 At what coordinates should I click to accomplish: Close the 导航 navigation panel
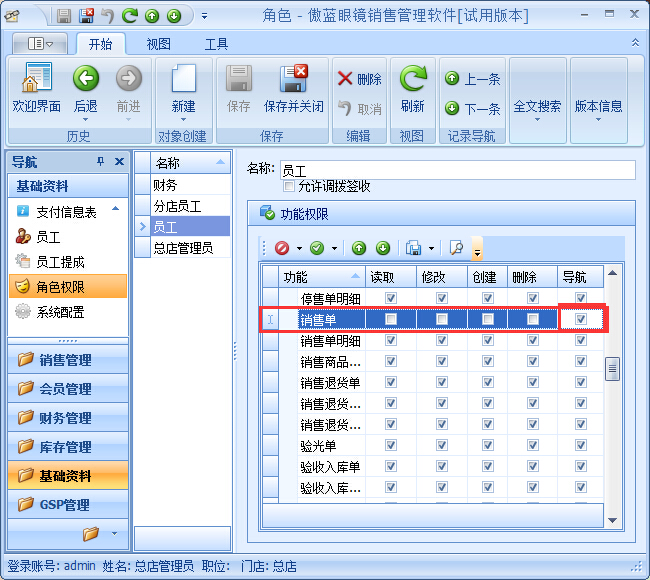click(119, 161)
